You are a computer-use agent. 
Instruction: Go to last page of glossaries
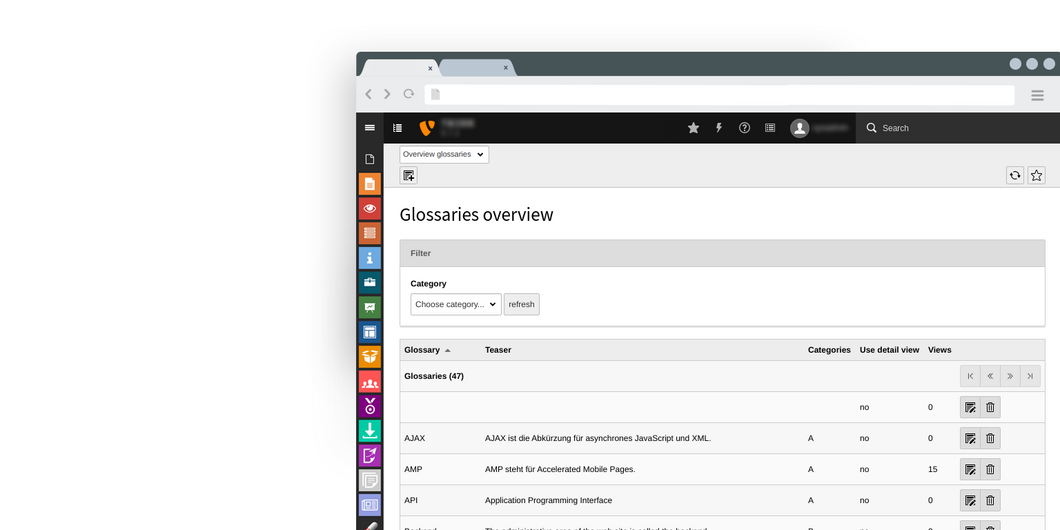1030,376
